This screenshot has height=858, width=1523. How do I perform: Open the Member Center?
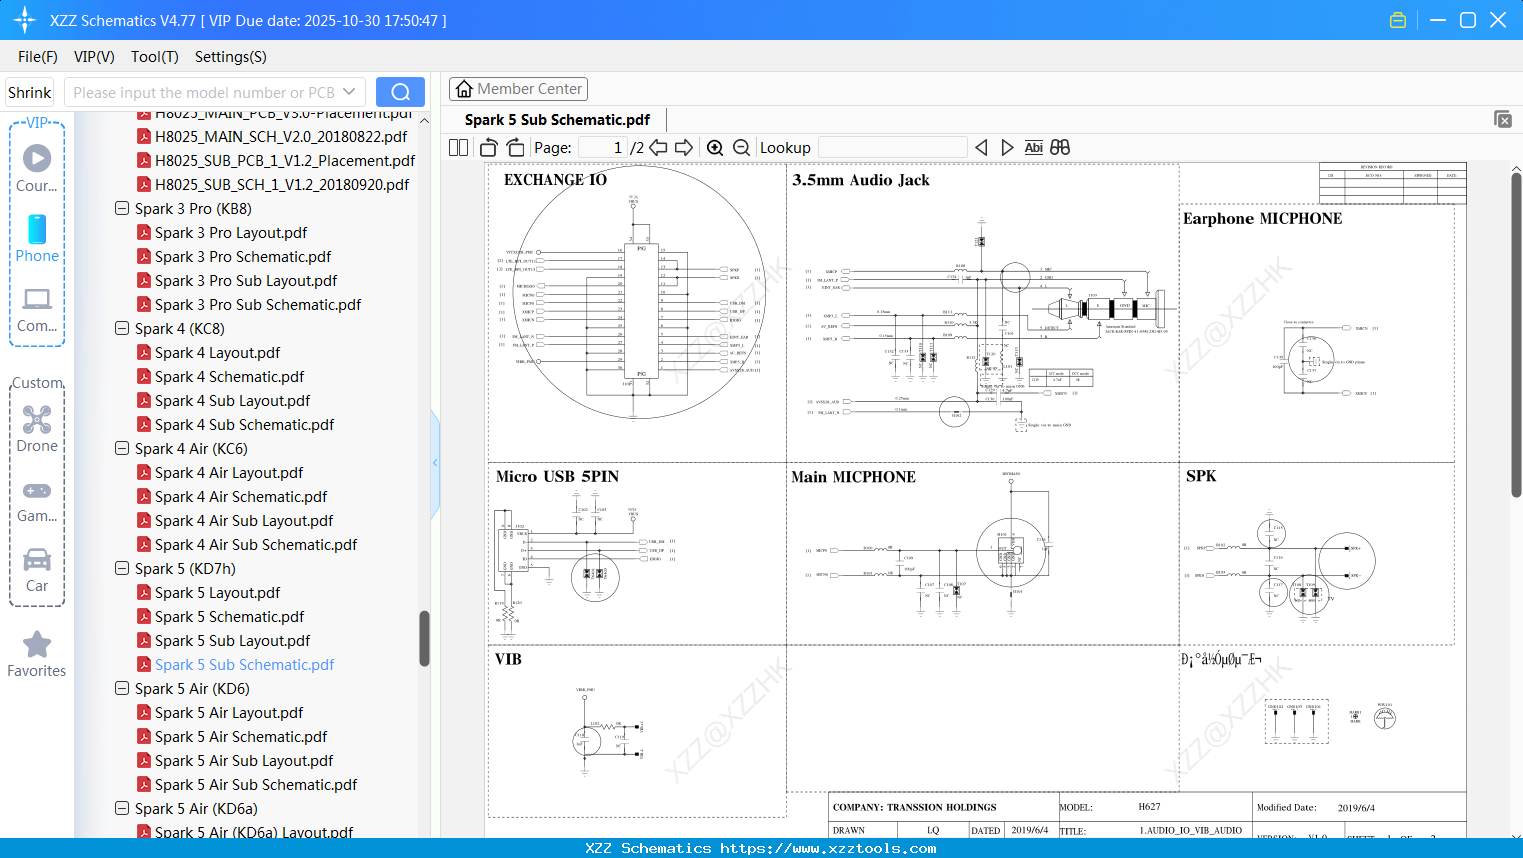coord(518,88)
